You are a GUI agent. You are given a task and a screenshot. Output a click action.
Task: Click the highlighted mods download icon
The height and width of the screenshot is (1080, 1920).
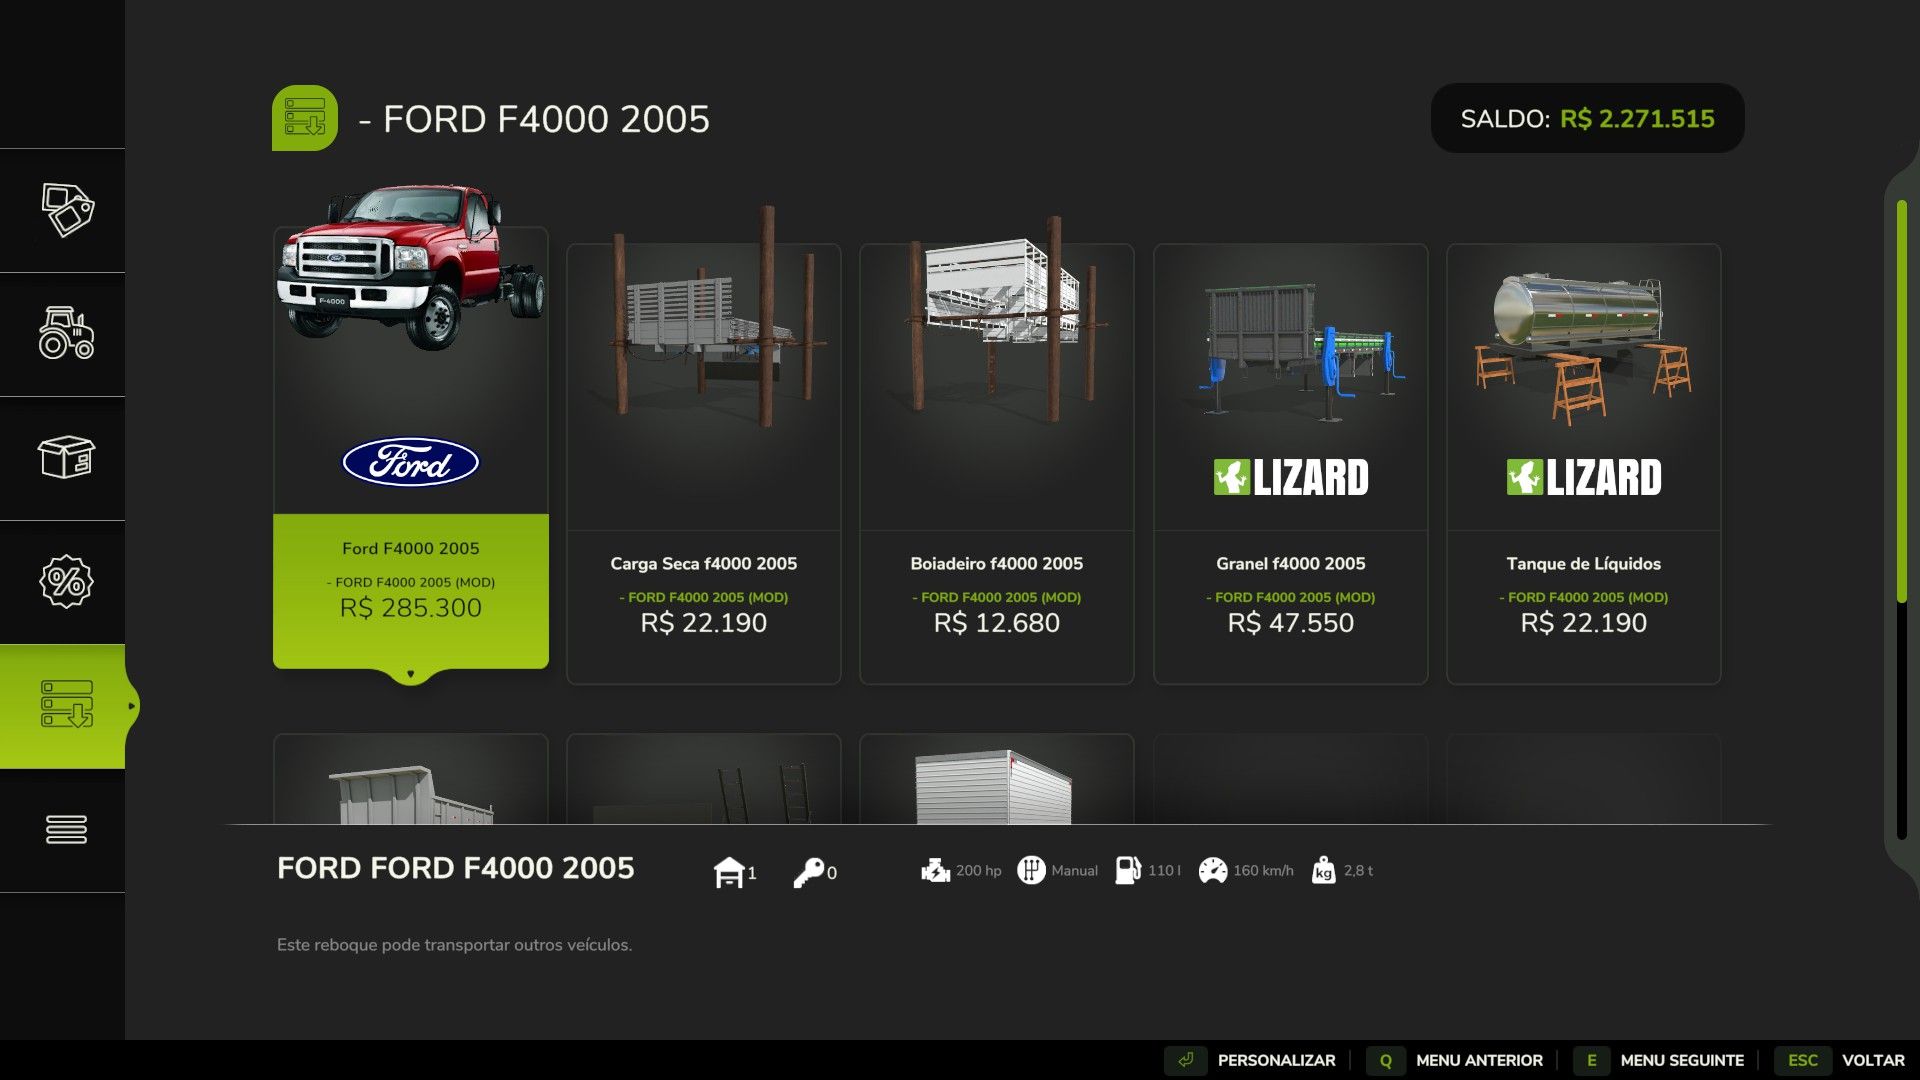(x=64, y=706)
